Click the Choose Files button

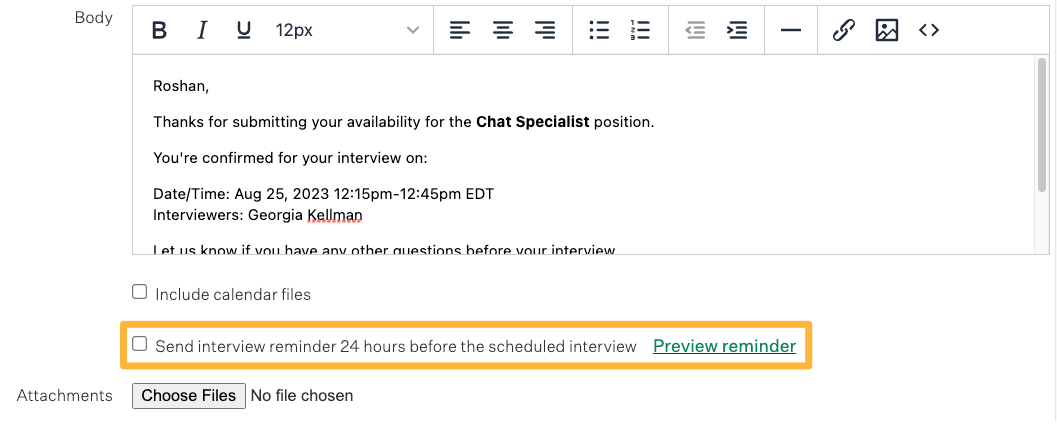[x=188, y=395]
